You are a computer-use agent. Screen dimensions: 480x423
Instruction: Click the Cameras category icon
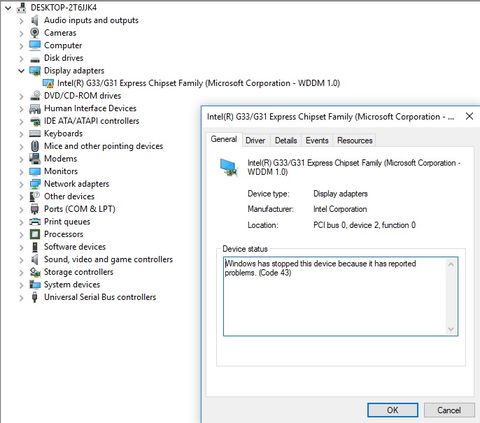click(35, 33)
